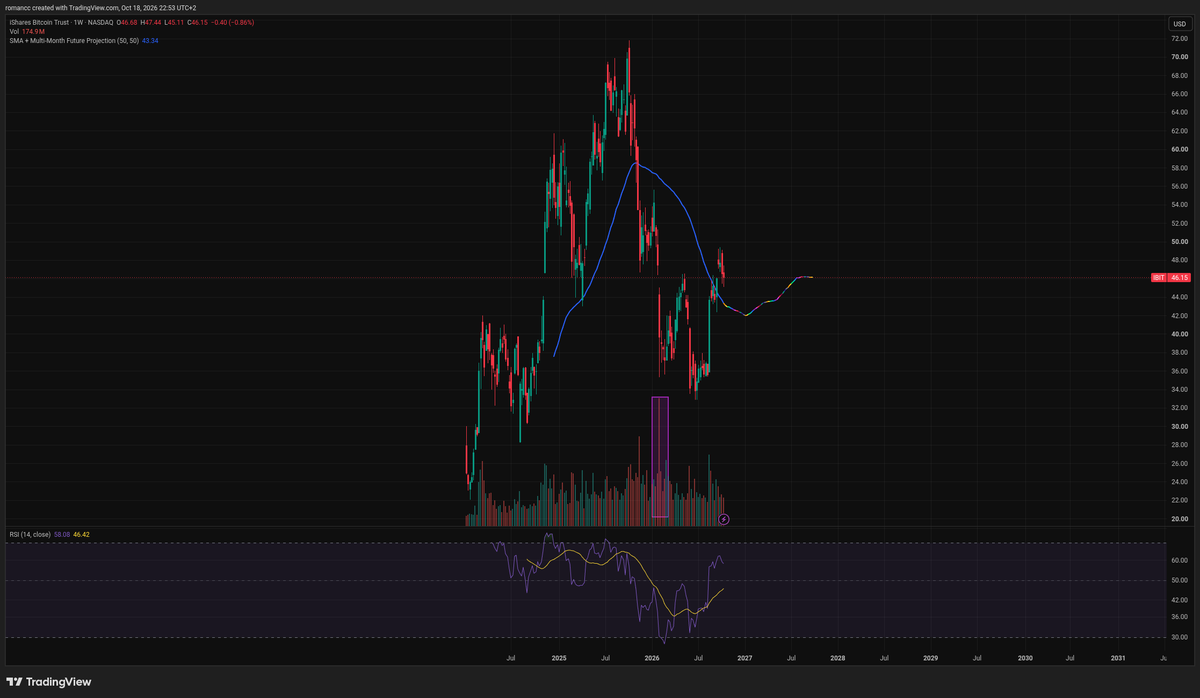Viewport: 1200px width, 698px height.
Task: Select SMA + Multi-Month Future Projection legend
Action: pyautogui.click(x=74, y=41)
